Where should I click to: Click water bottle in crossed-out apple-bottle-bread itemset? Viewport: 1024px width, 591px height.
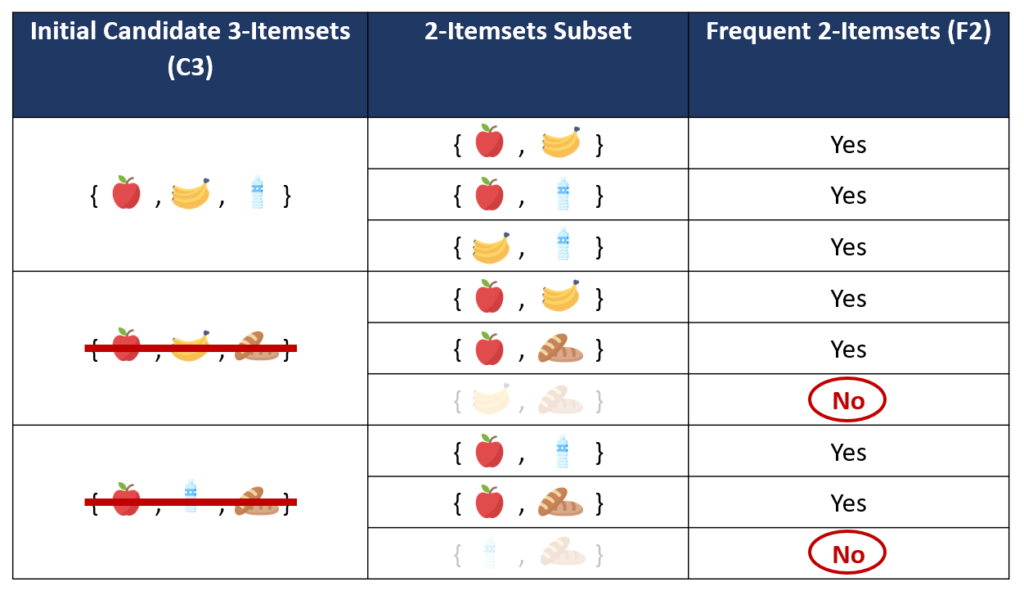click(x=191, y=497)
